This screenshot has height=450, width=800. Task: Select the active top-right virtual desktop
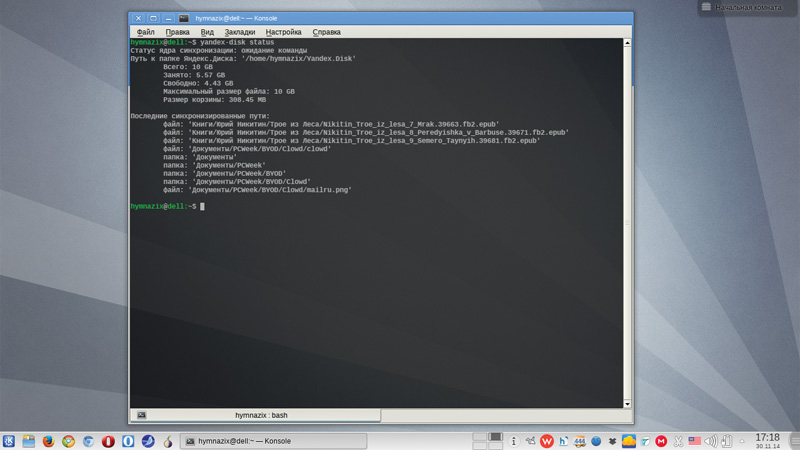495,437
